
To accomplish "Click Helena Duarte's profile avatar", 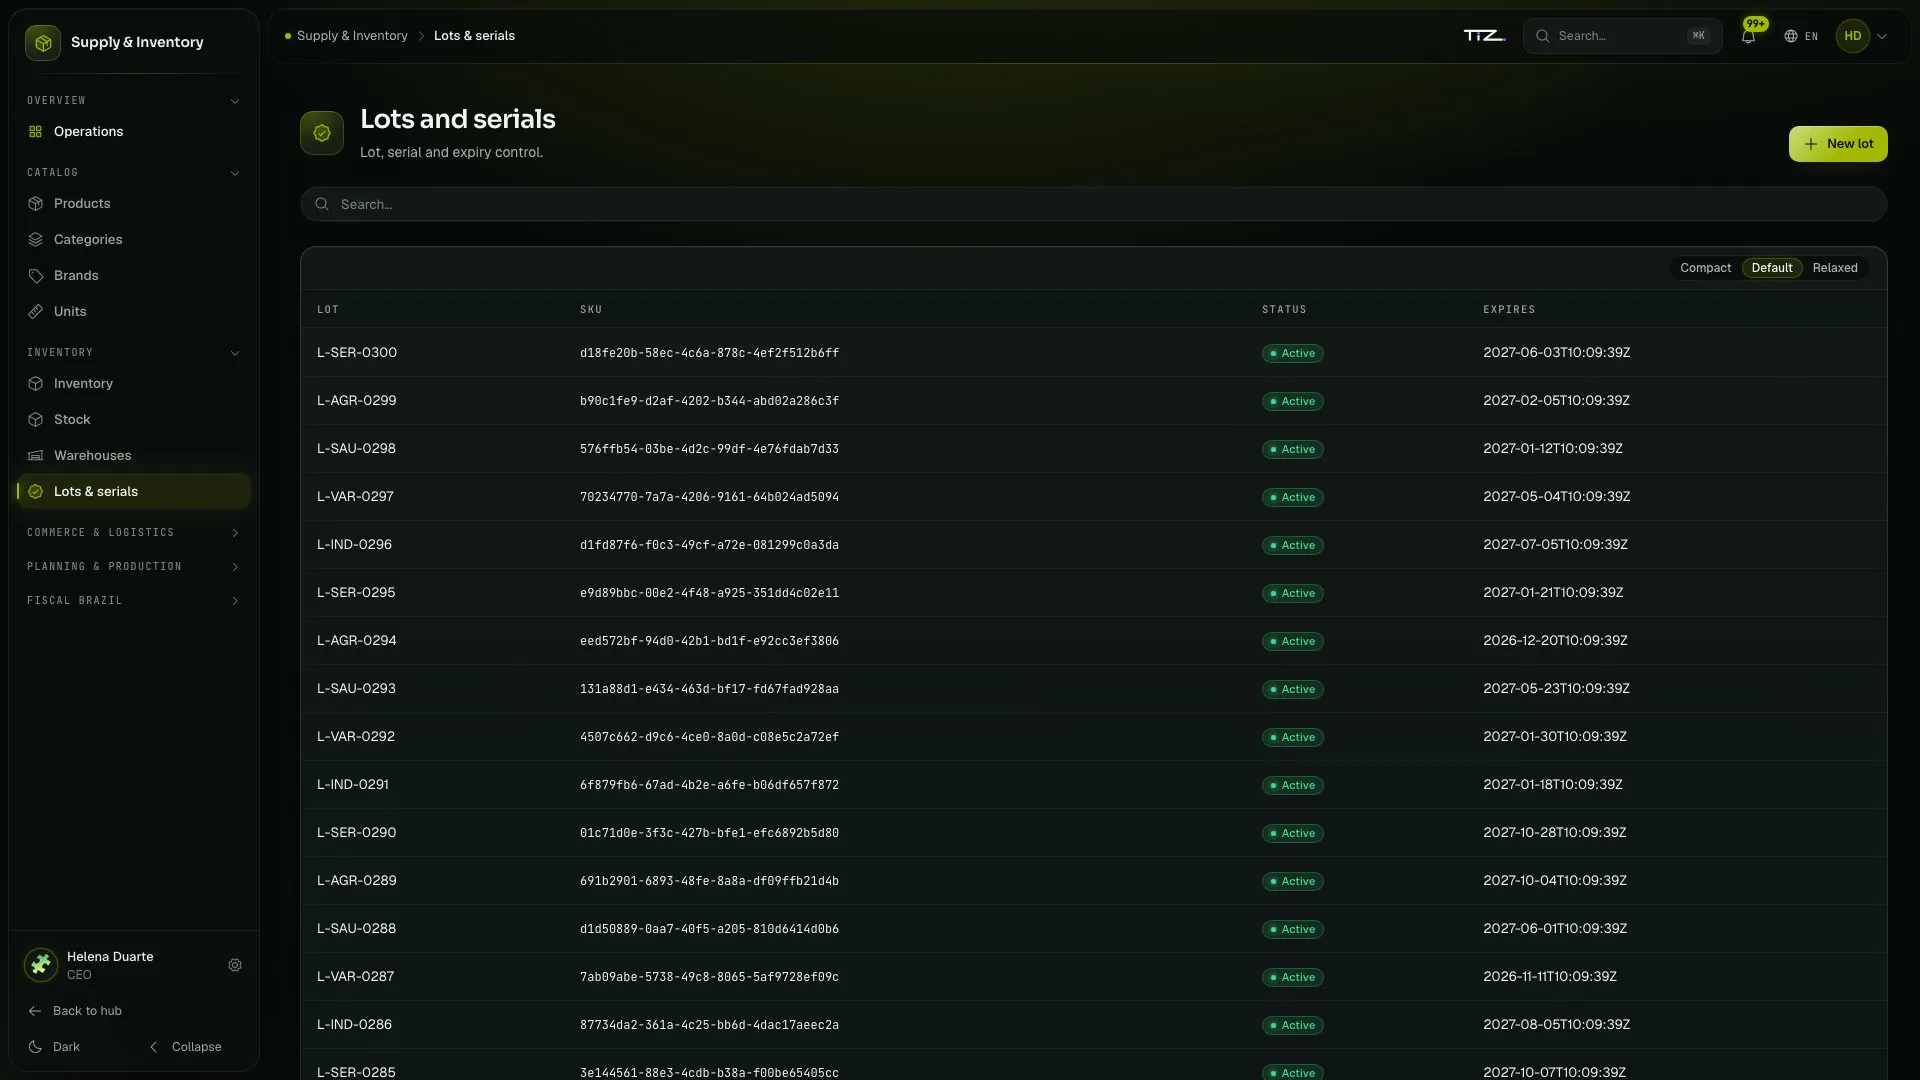I will coord(41,965).
